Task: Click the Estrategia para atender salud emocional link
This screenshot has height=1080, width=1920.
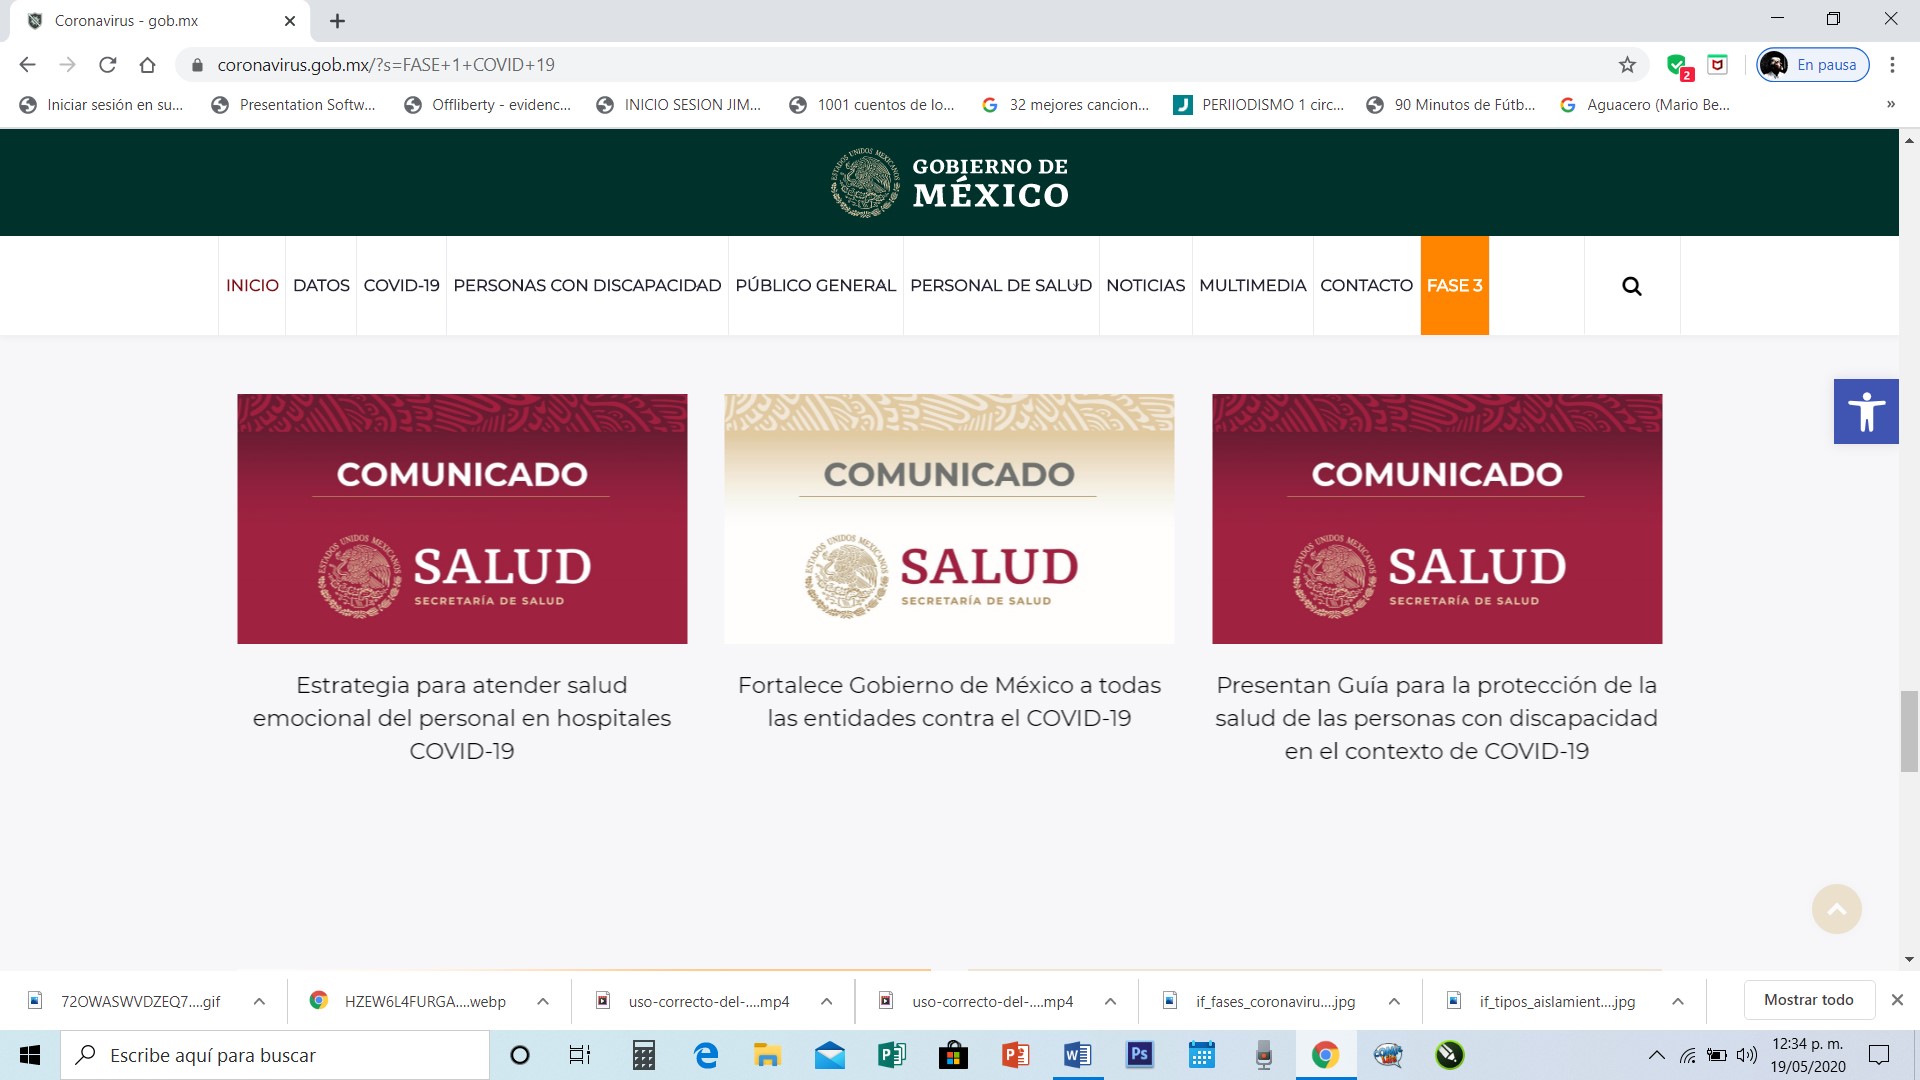Action: (462, 718)
